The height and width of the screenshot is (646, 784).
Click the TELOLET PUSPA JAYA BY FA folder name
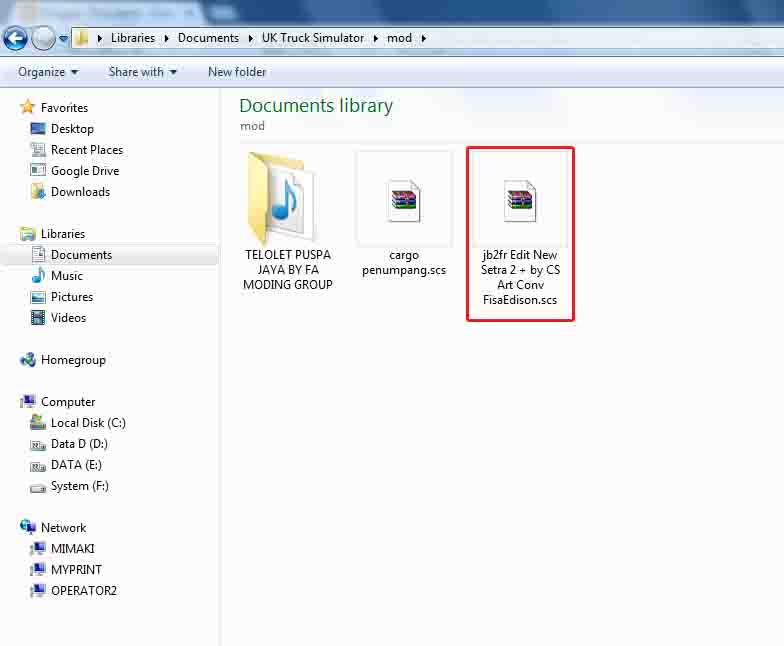[x=288, y=270]
